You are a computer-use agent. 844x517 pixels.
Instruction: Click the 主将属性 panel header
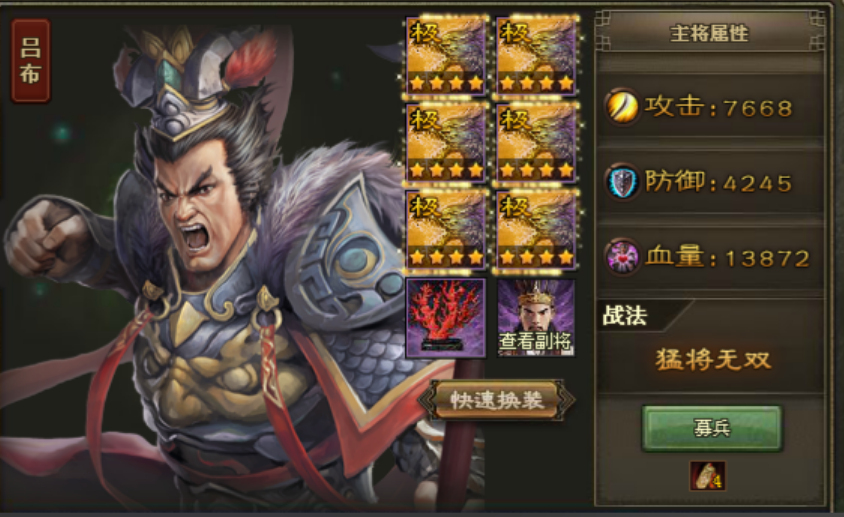[709, 33]
